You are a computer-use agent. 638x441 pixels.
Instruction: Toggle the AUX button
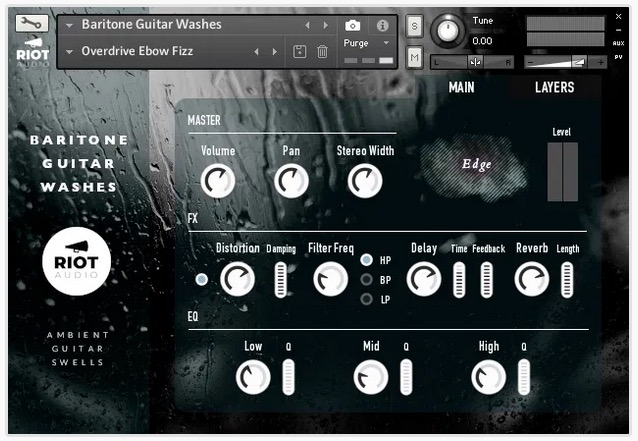click(x=618, y=43)
